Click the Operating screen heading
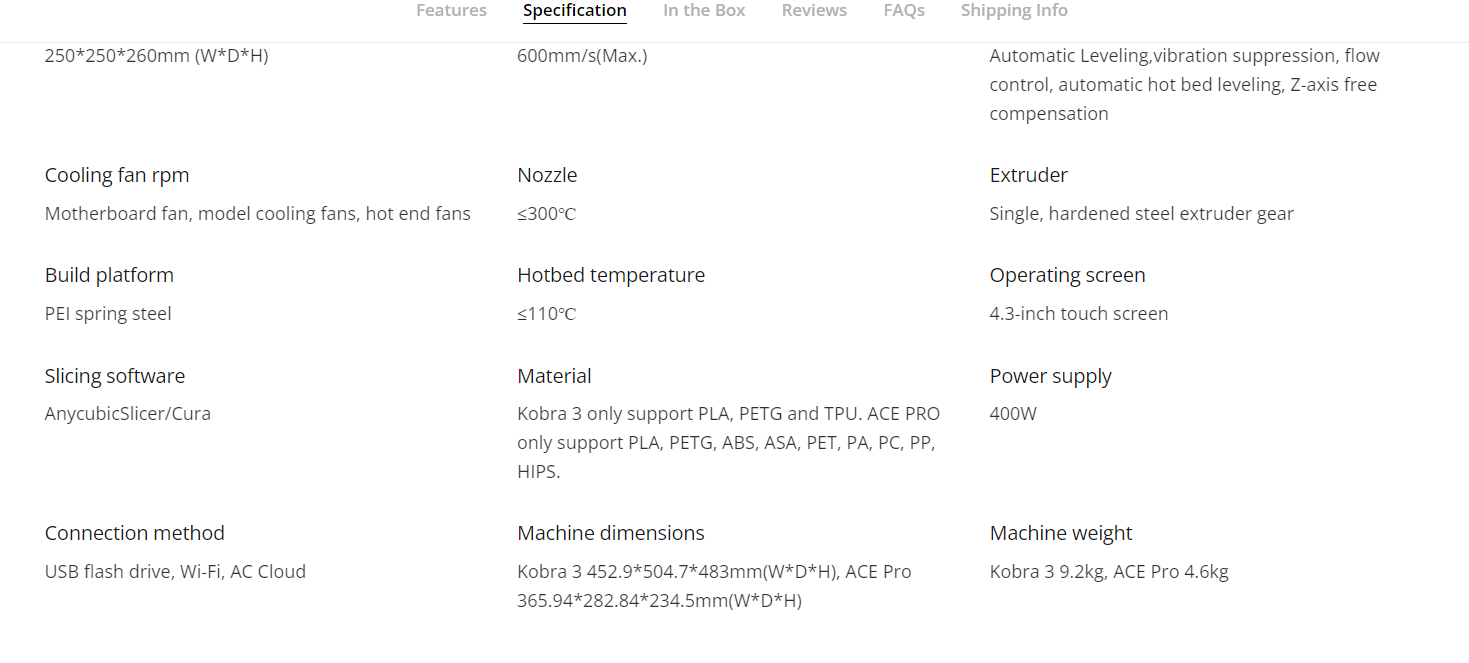1469x663 pixels. [x=1067, y=275]
